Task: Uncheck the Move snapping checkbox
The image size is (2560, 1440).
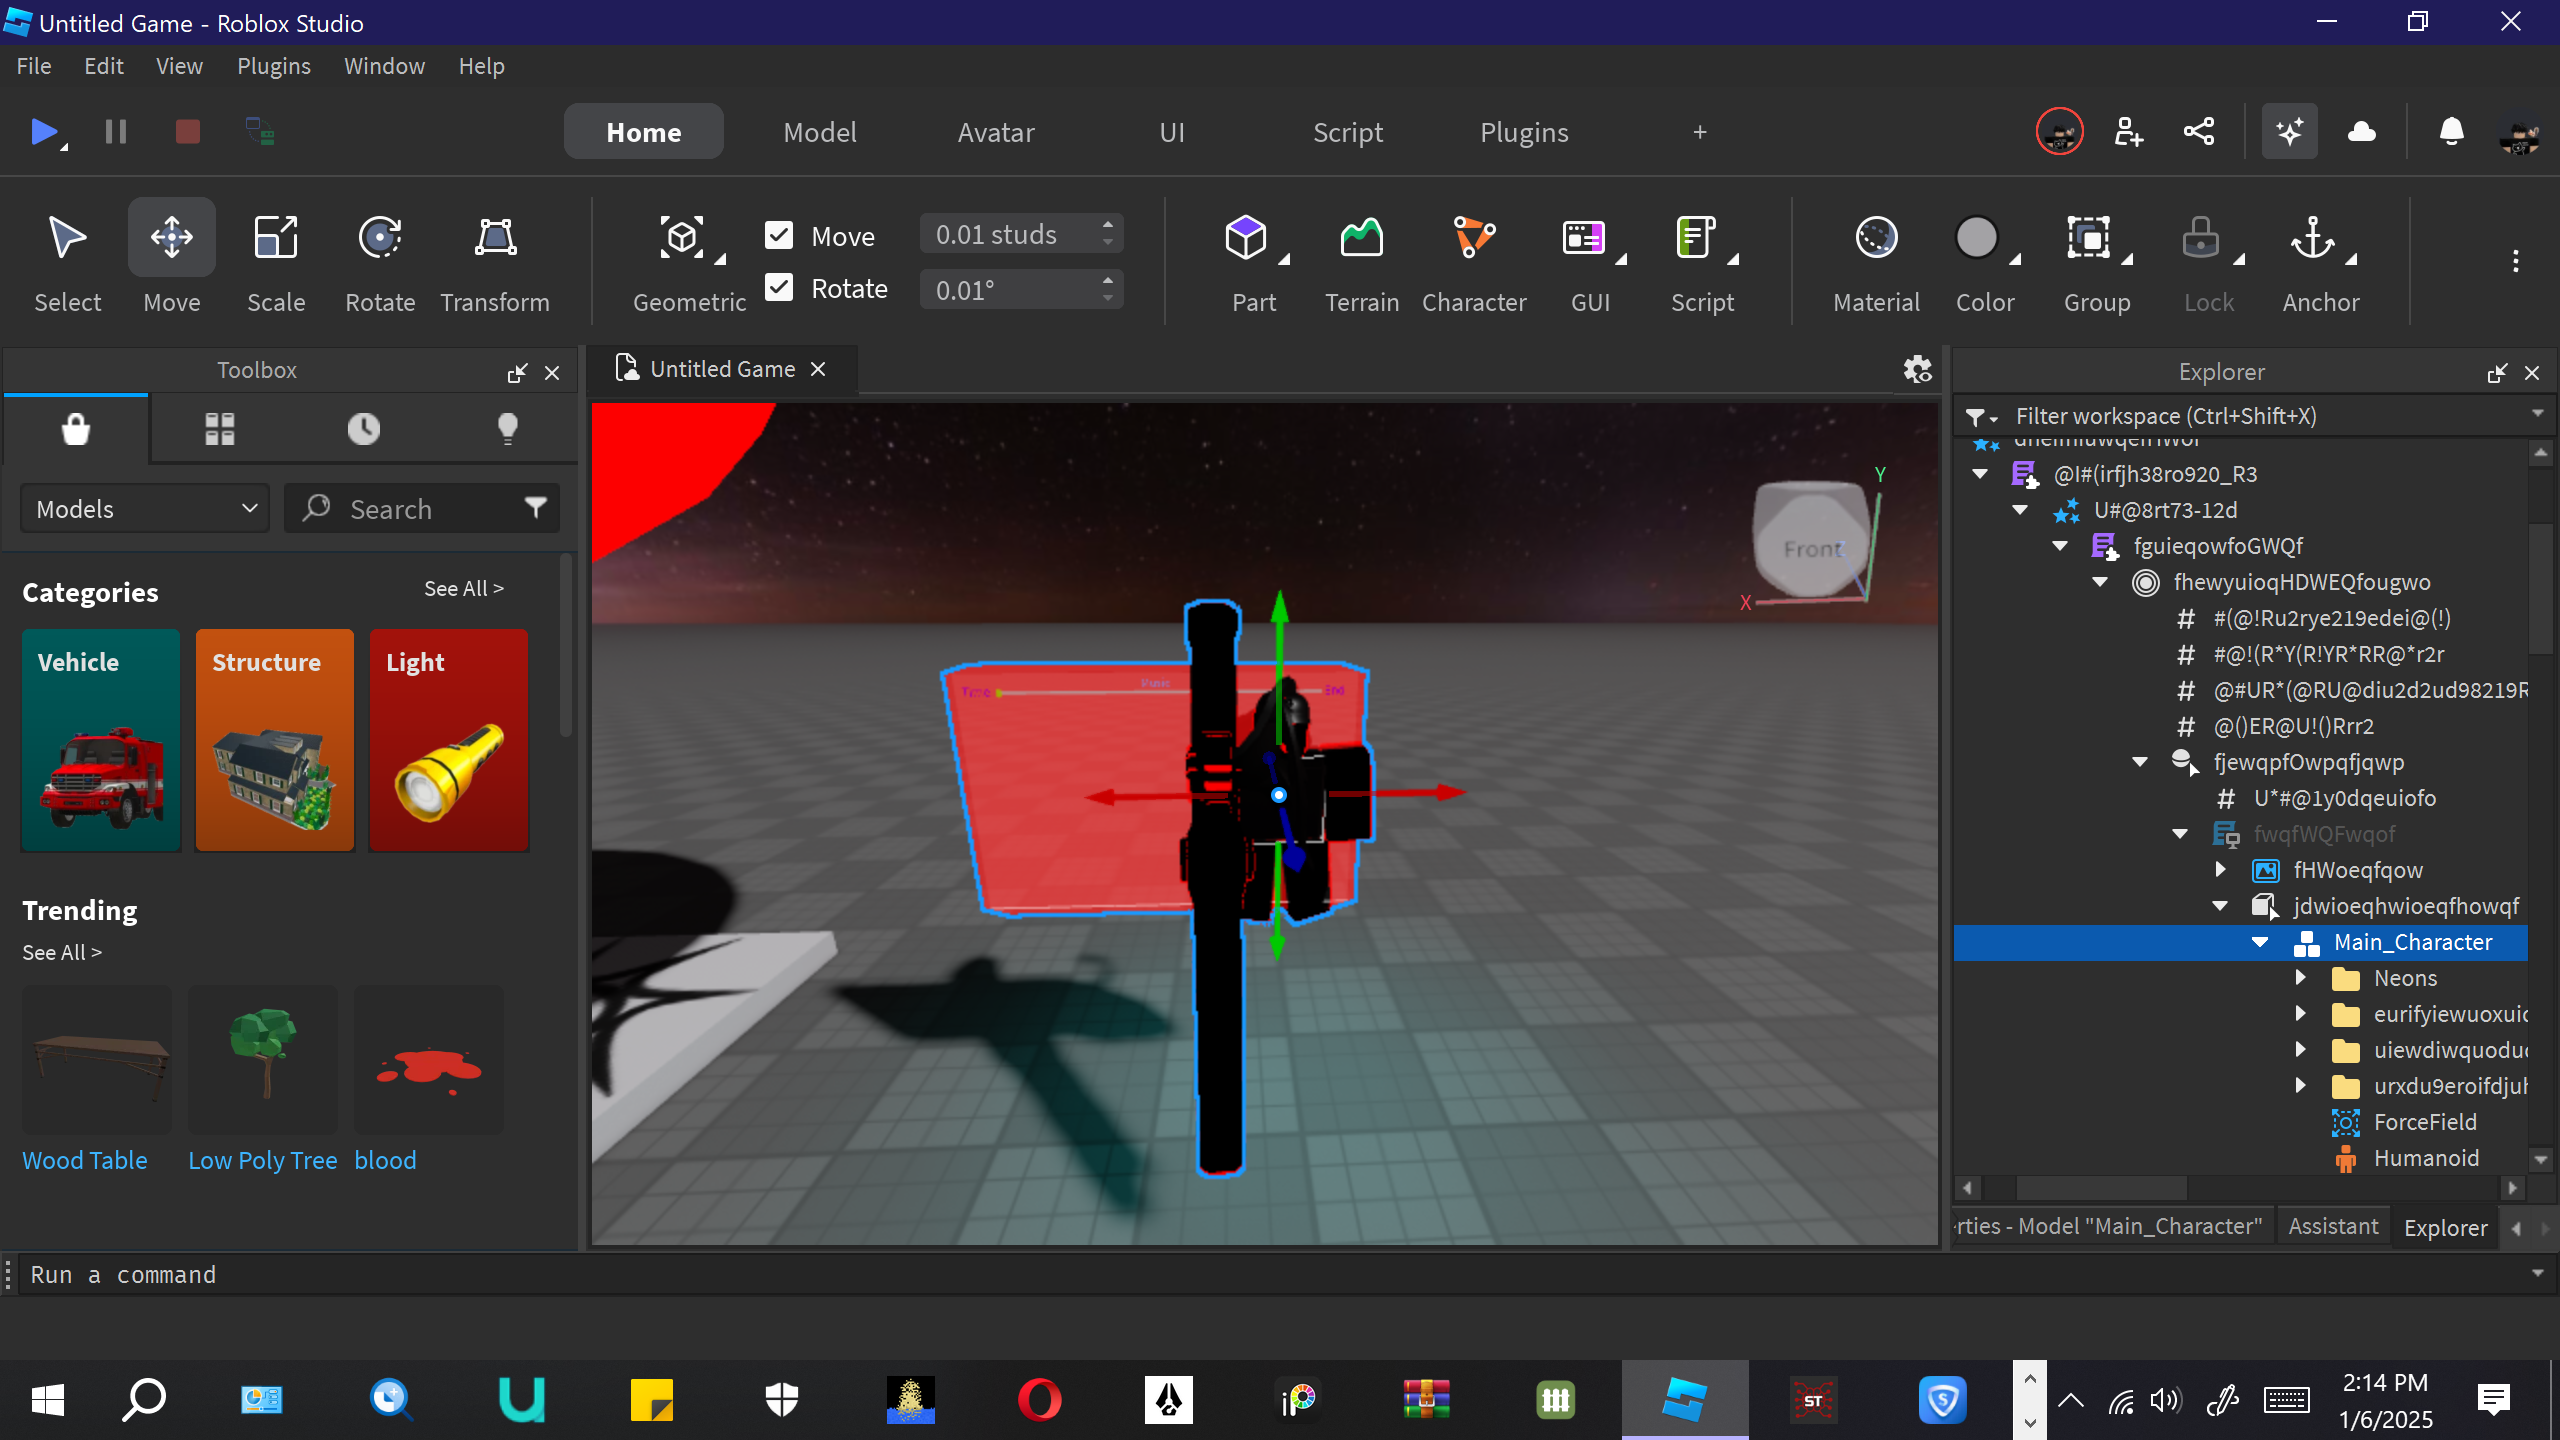Action: coord(779,235)
